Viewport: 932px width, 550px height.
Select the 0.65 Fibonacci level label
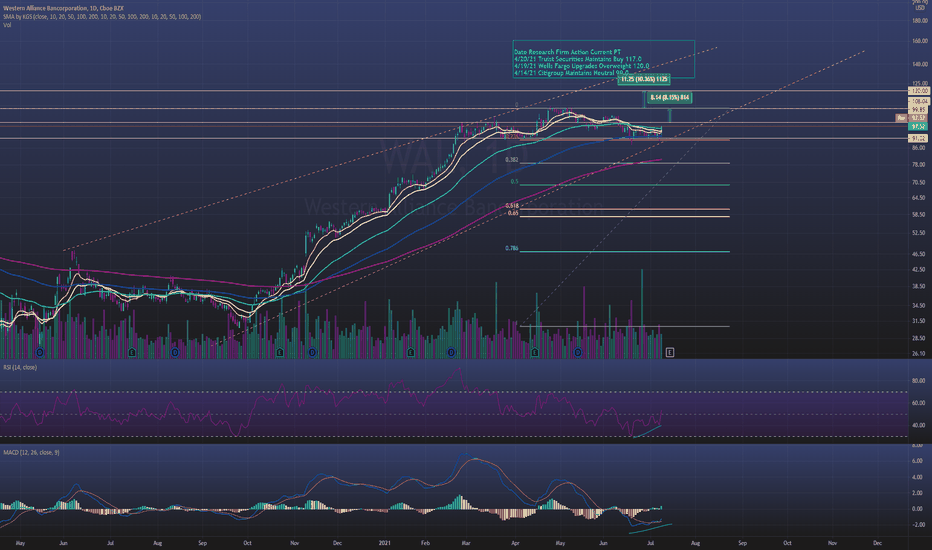pyautogui.click(x=513, y=213)
